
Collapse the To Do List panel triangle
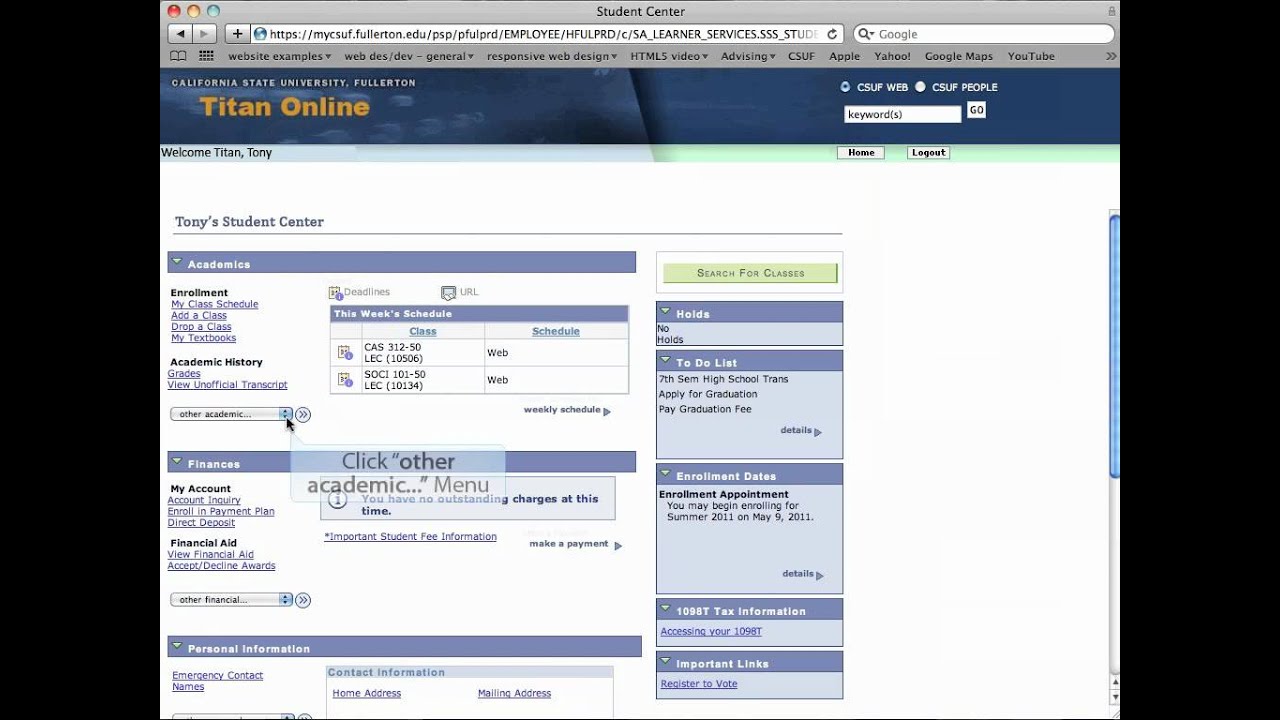tap(665, 361)
